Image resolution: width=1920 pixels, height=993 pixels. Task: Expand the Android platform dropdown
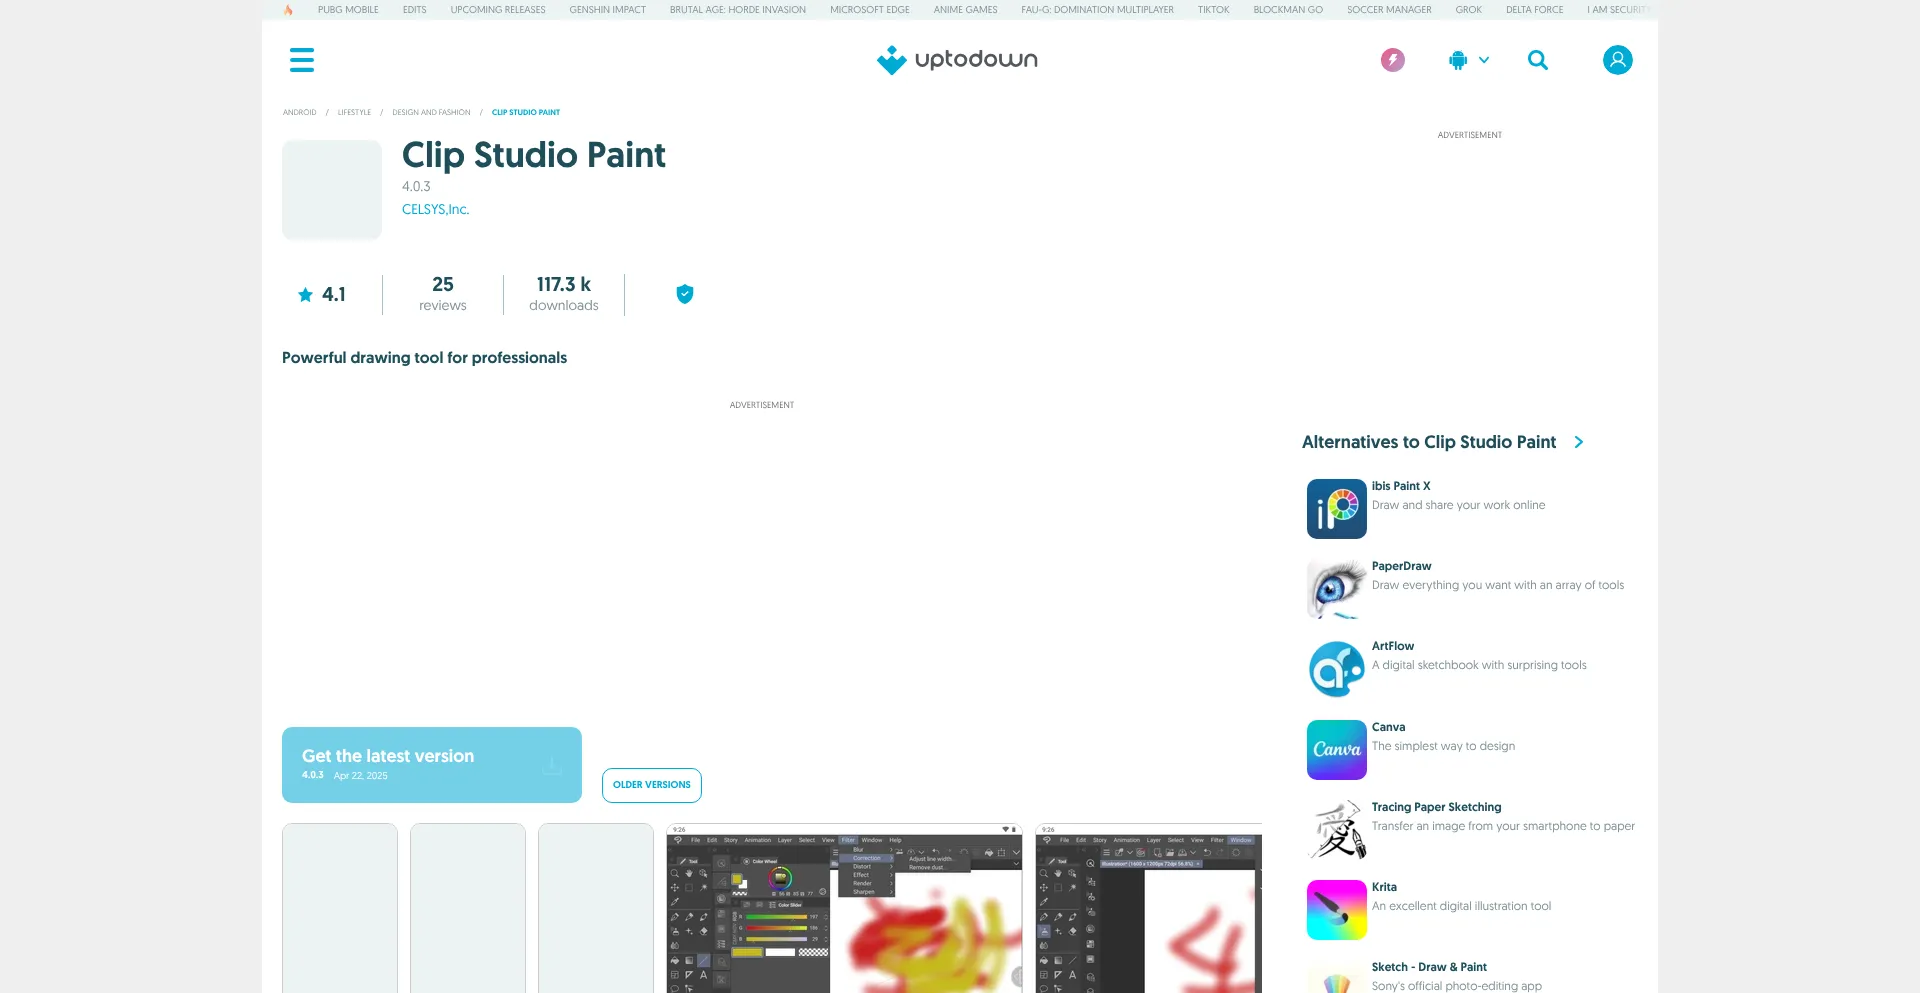1468,60
